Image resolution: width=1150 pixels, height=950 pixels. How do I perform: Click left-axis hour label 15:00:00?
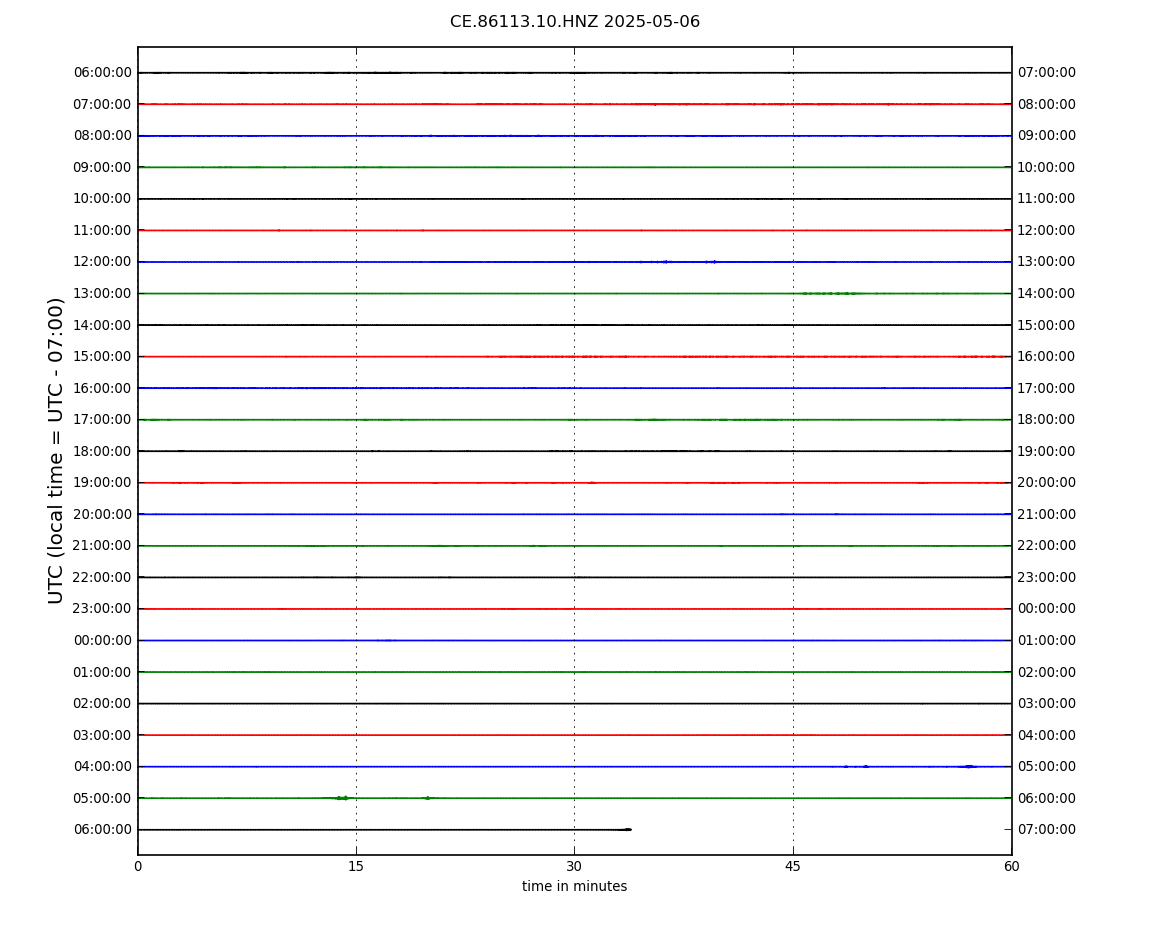click(x=103, y=357)
